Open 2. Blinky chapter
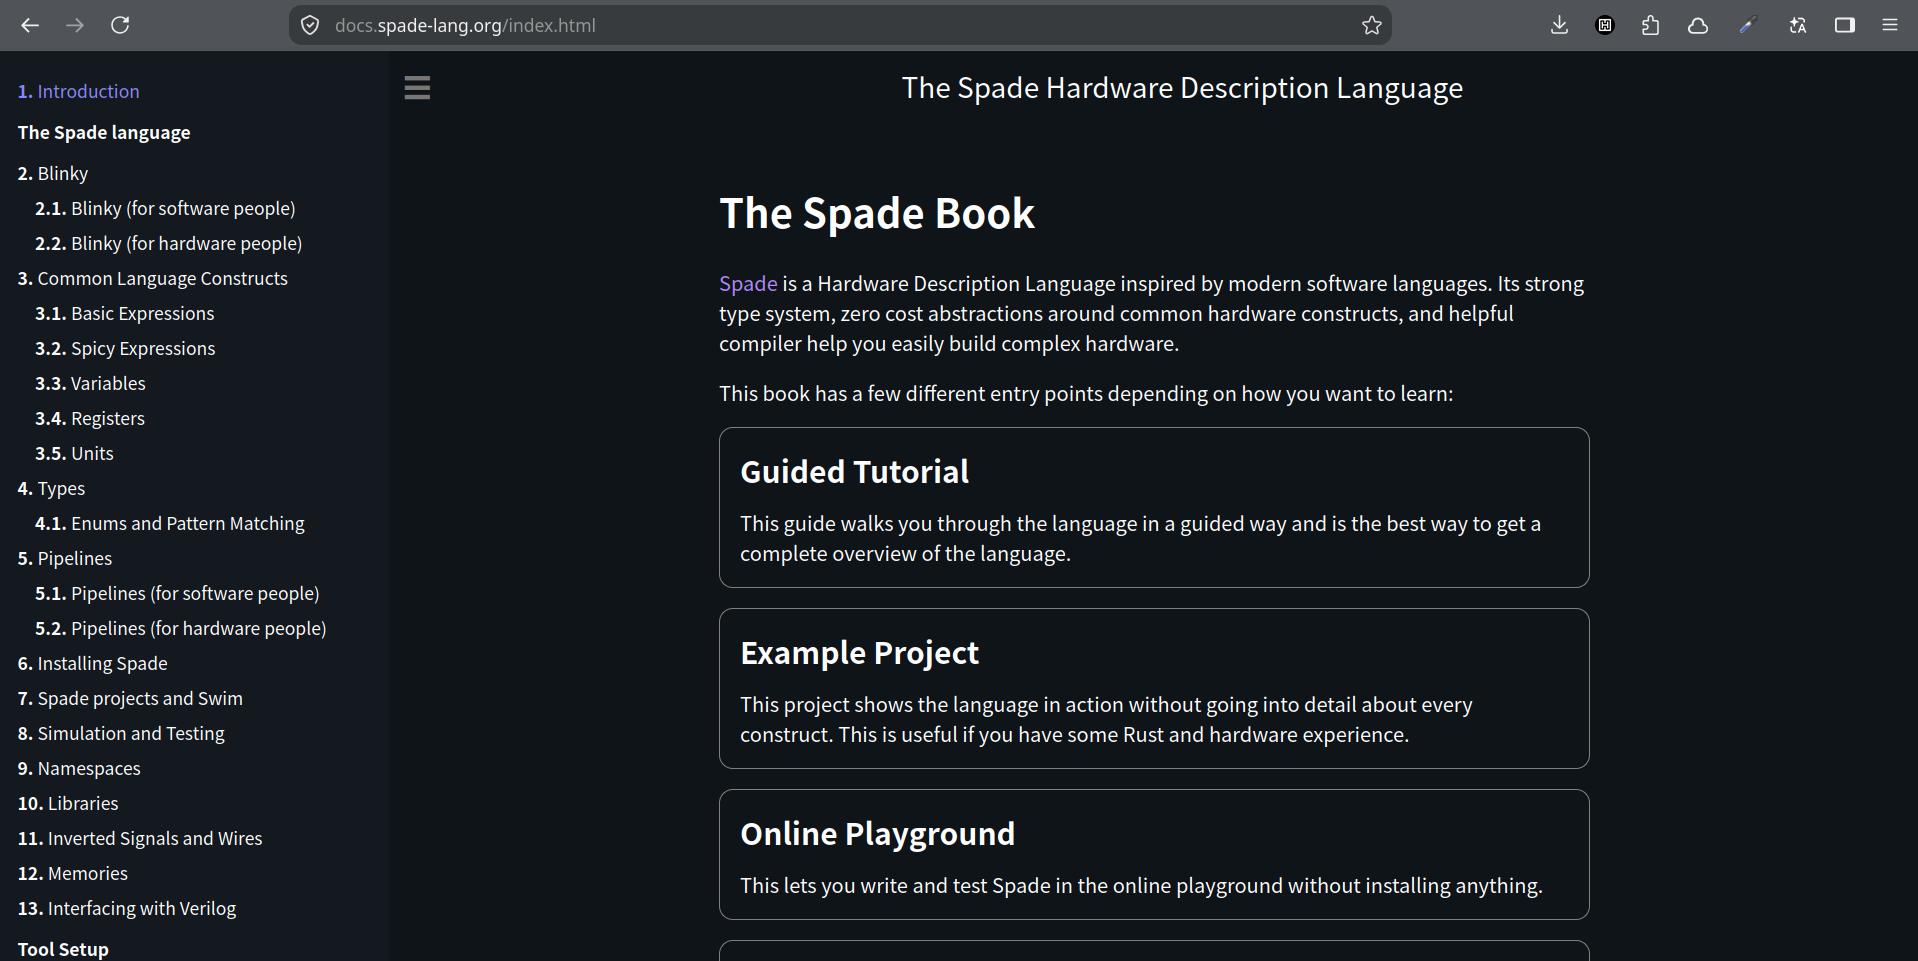 (53, 173)
